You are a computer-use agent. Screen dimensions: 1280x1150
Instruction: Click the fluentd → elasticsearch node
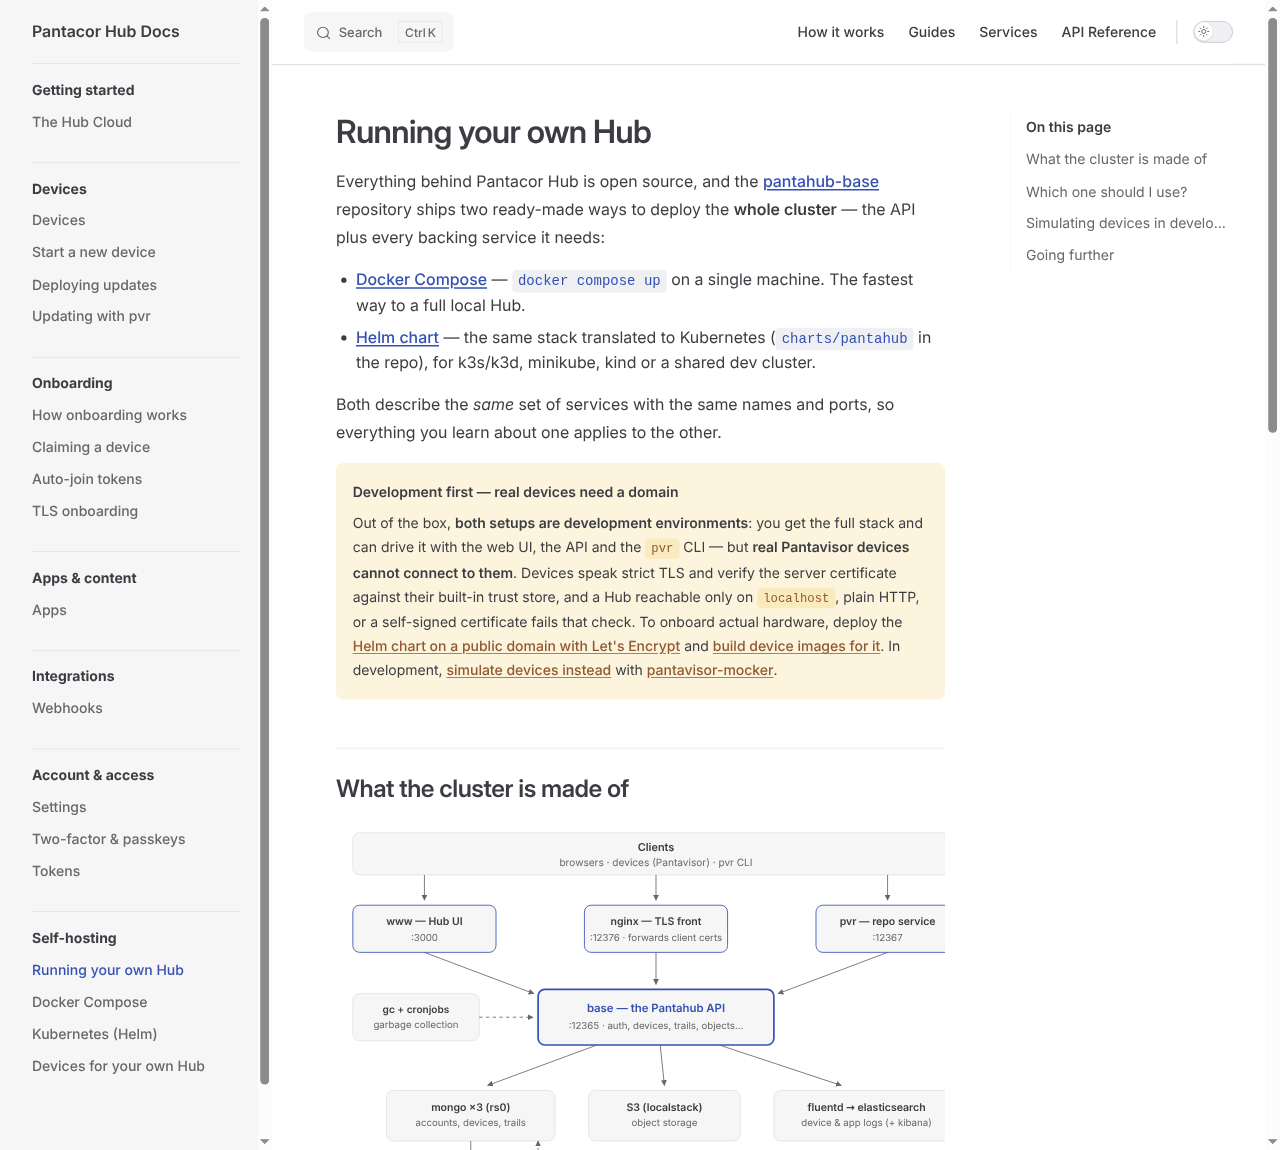[x=859, y=1115]
